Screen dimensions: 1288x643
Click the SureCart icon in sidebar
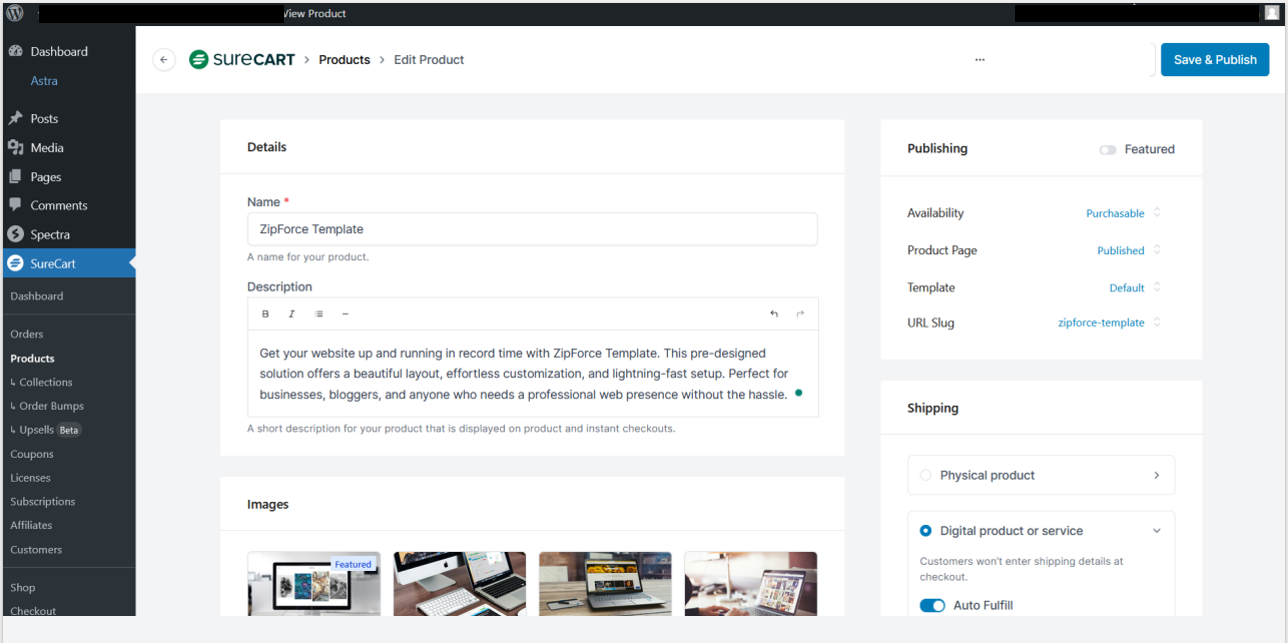pos(15,264)
